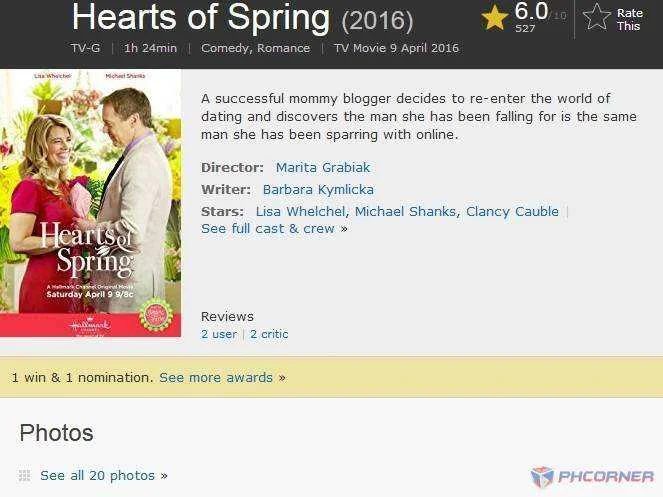Open director Marita Grabiak's page

point(323,167)
